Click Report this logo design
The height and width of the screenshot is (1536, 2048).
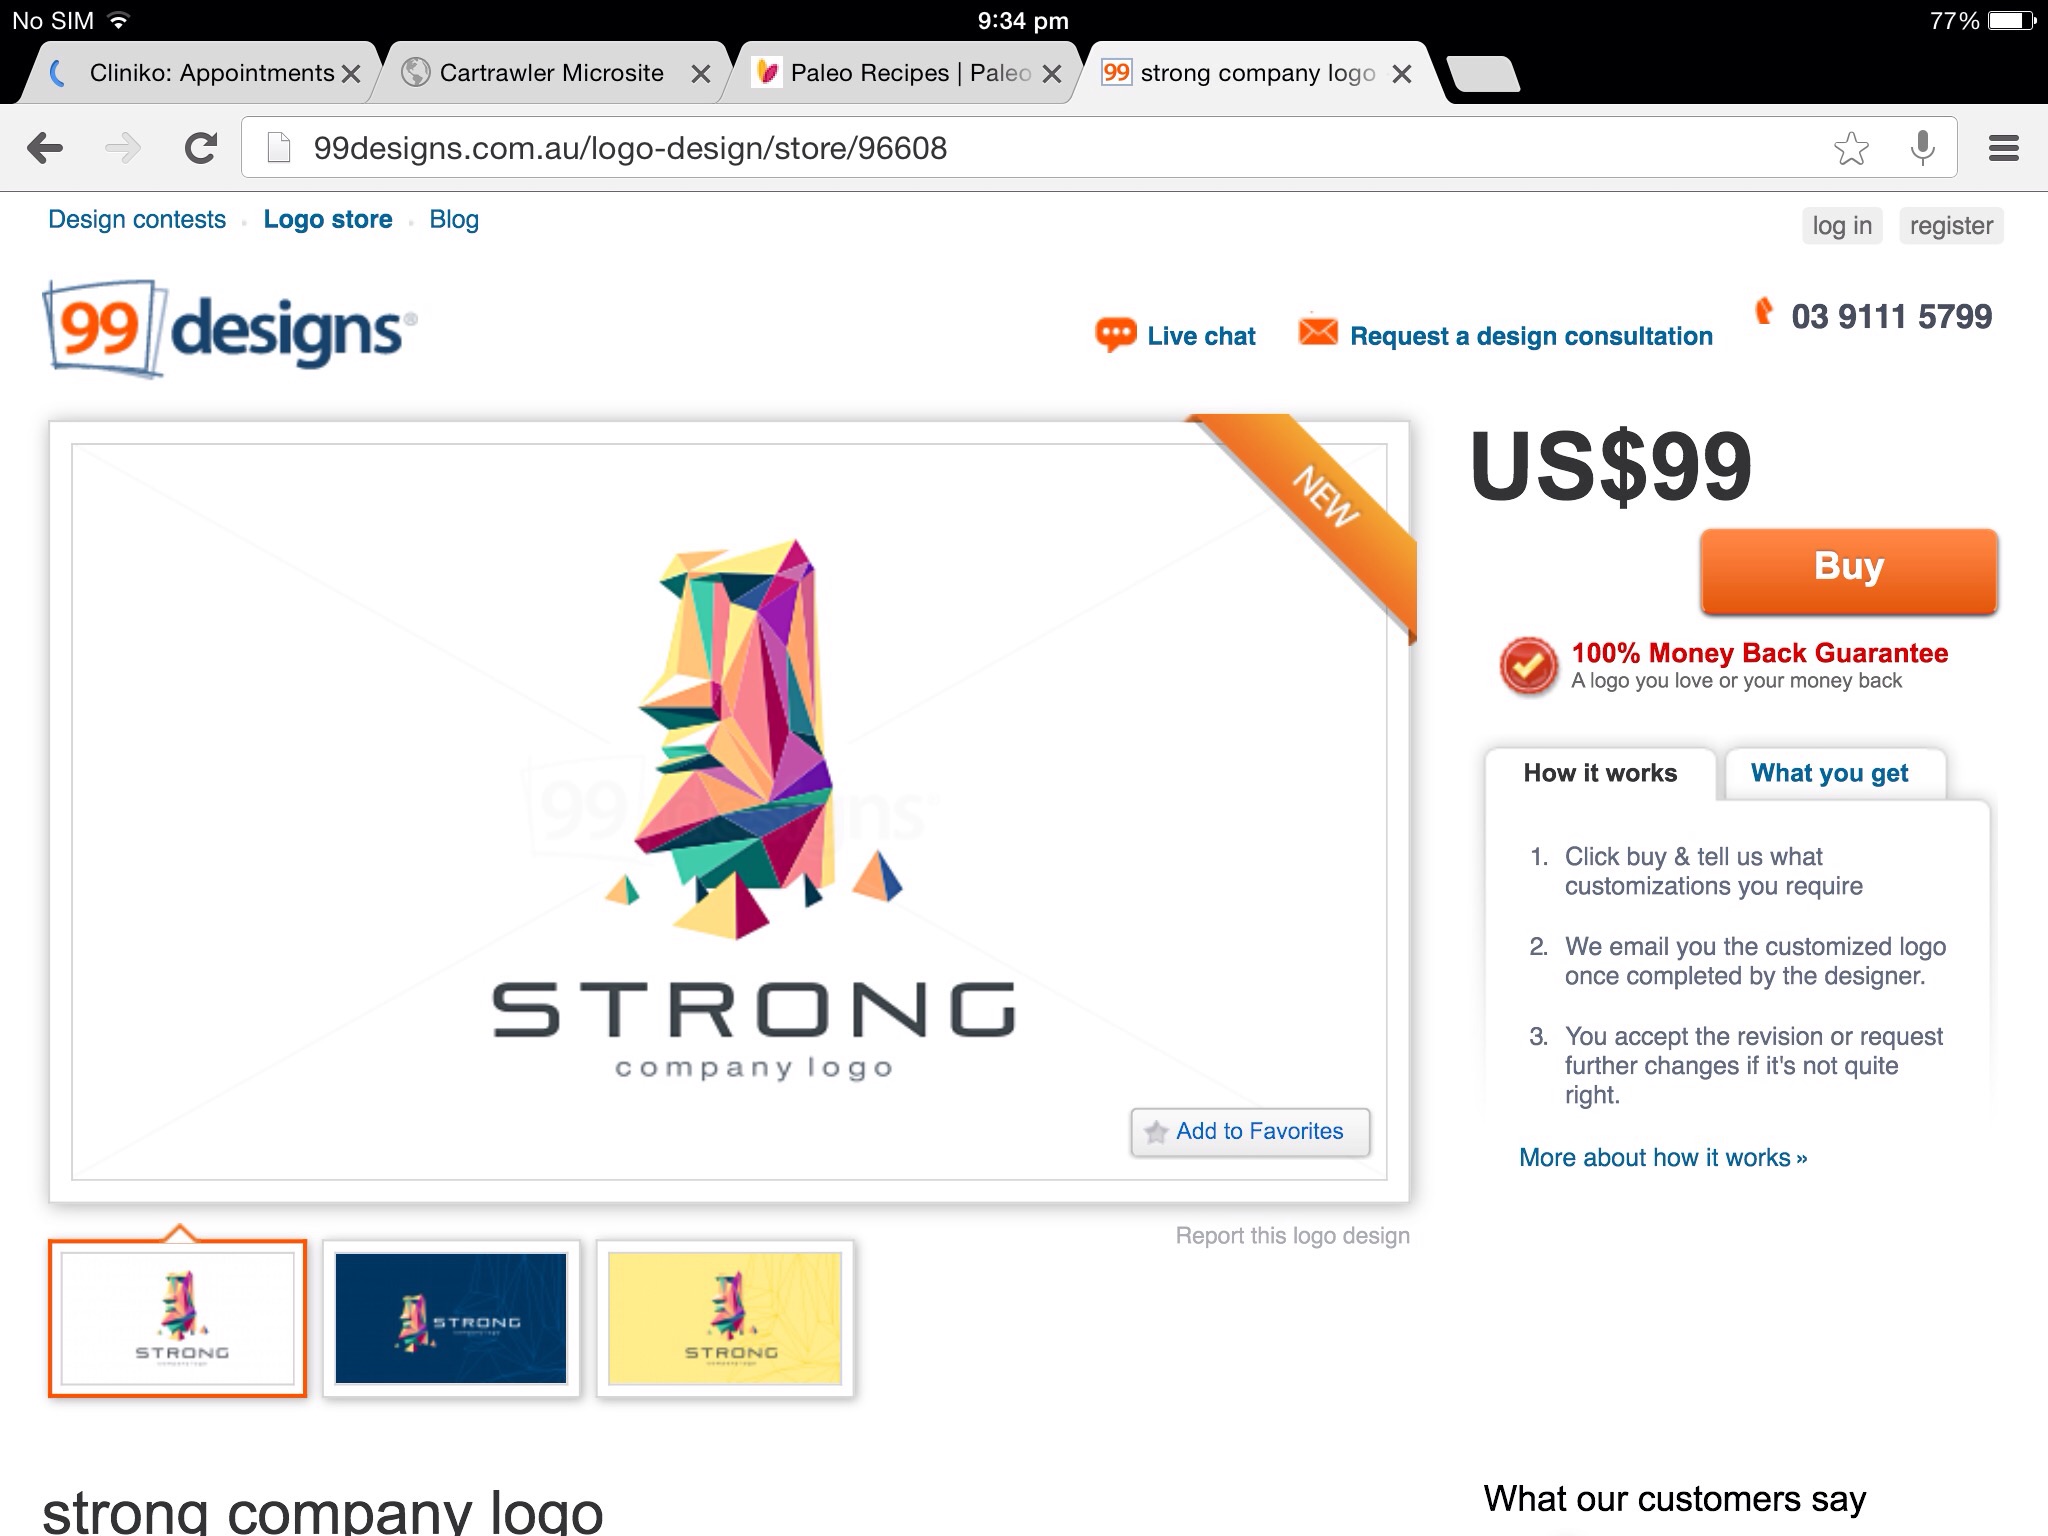point(1292,1236)
